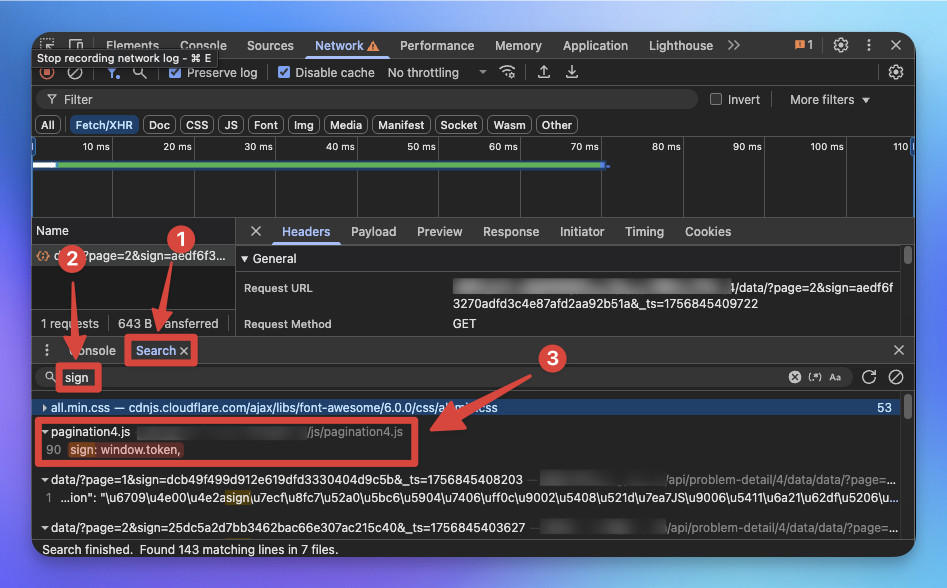Enable regular expression search option

pos(815,377)
